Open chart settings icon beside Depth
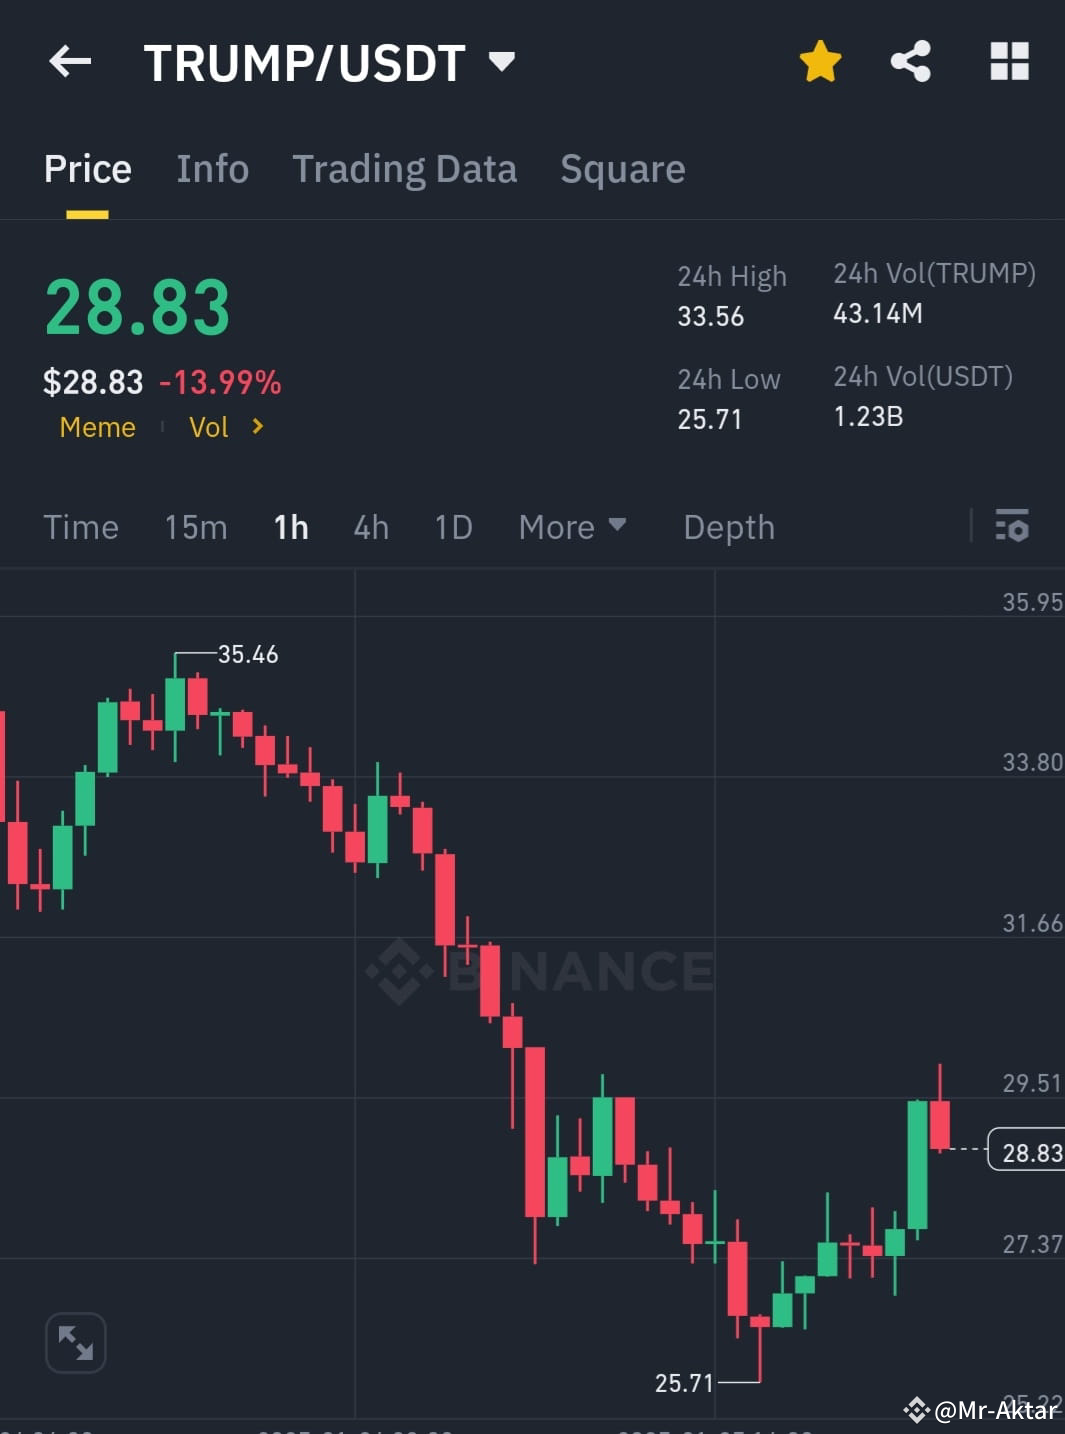 click(x=1012, y=526)
